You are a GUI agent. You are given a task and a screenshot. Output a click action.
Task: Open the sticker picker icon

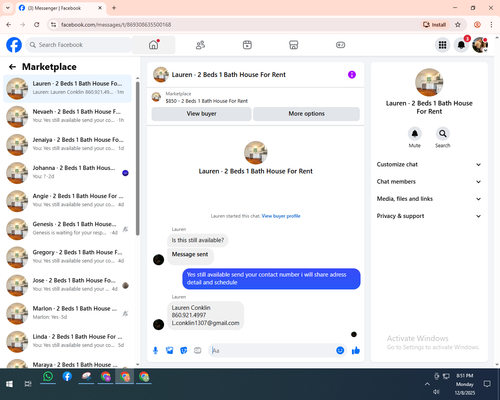pos(184,350)
